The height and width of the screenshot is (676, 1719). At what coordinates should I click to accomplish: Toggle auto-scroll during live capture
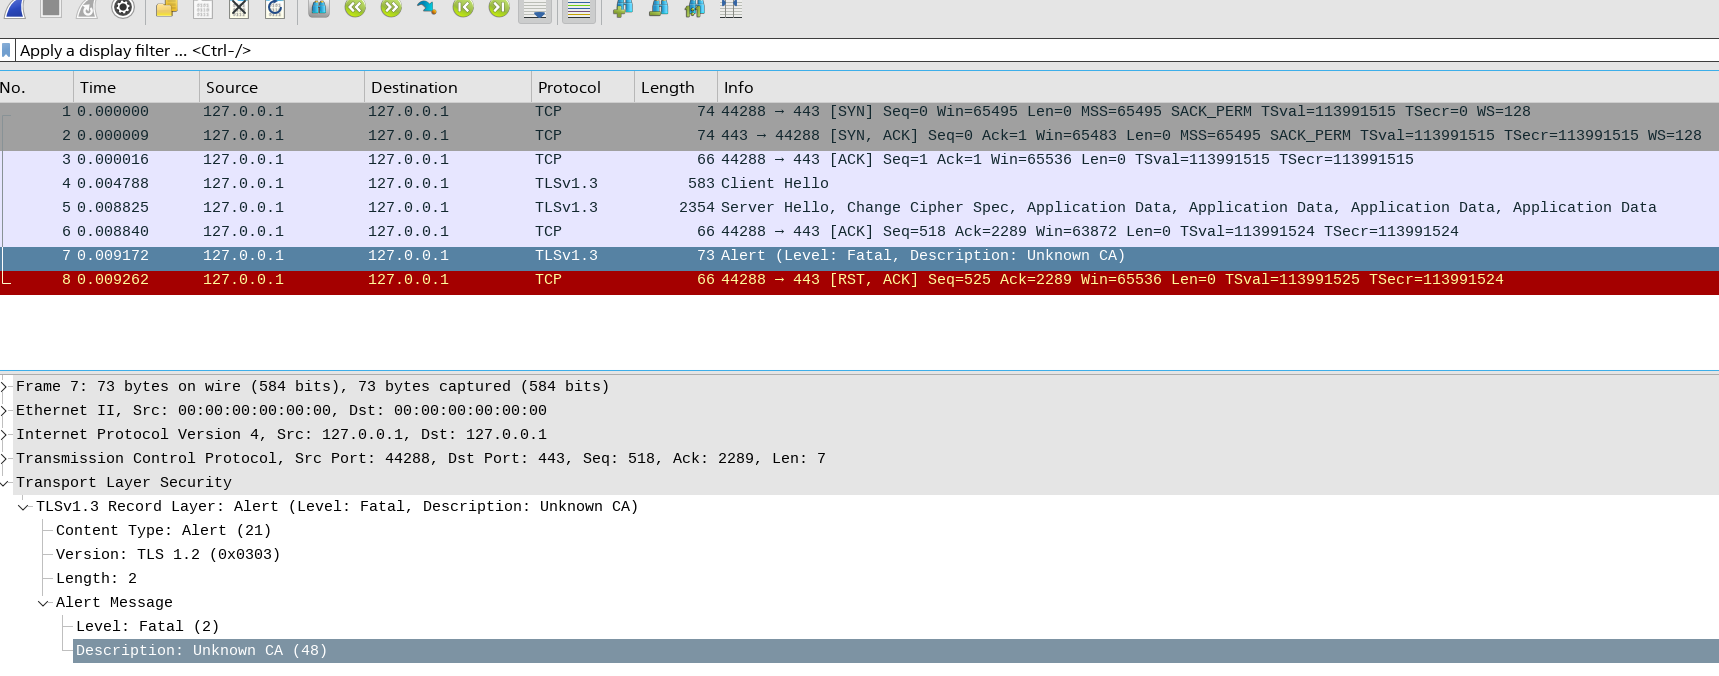click(x=535, y=10)
